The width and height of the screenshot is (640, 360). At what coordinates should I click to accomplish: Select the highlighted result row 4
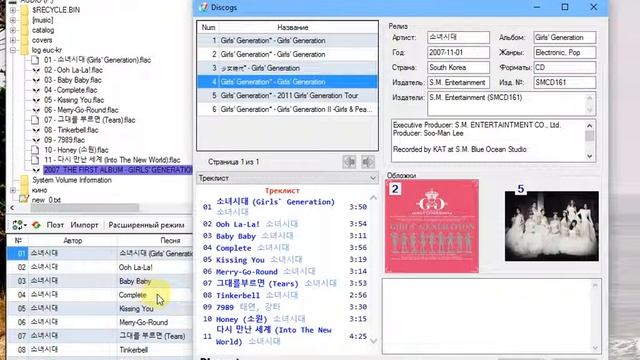click(x=287, y=82)
